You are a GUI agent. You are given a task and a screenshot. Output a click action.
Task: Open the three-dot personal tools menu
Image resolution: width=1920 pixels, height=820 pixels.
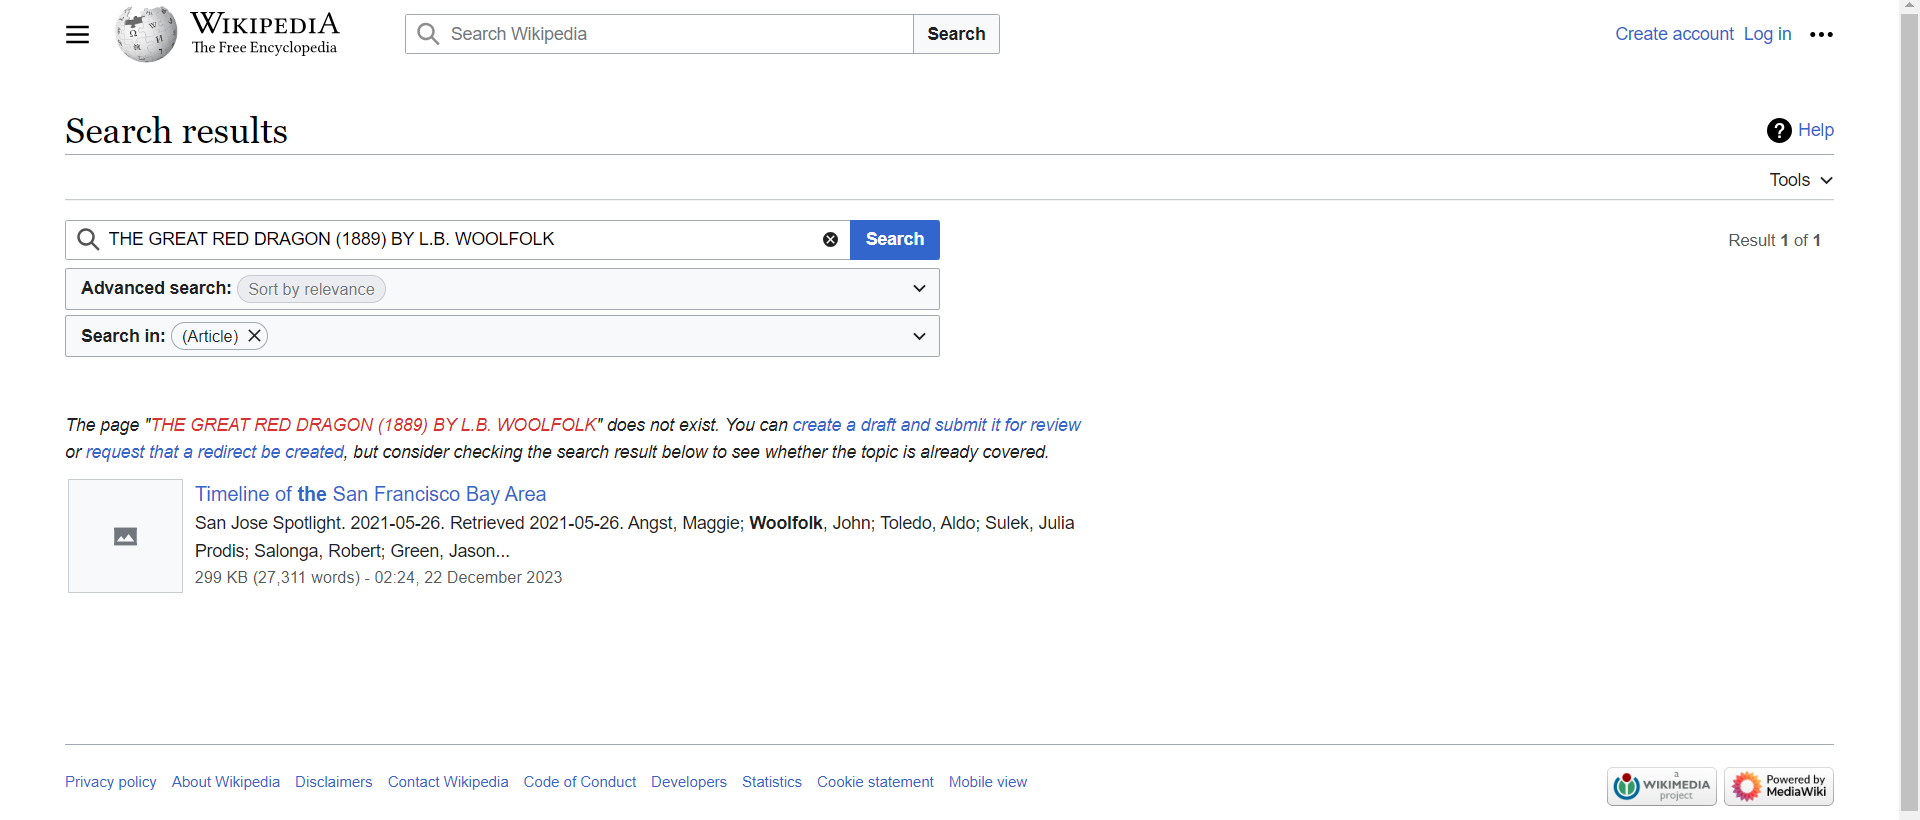1821,34
